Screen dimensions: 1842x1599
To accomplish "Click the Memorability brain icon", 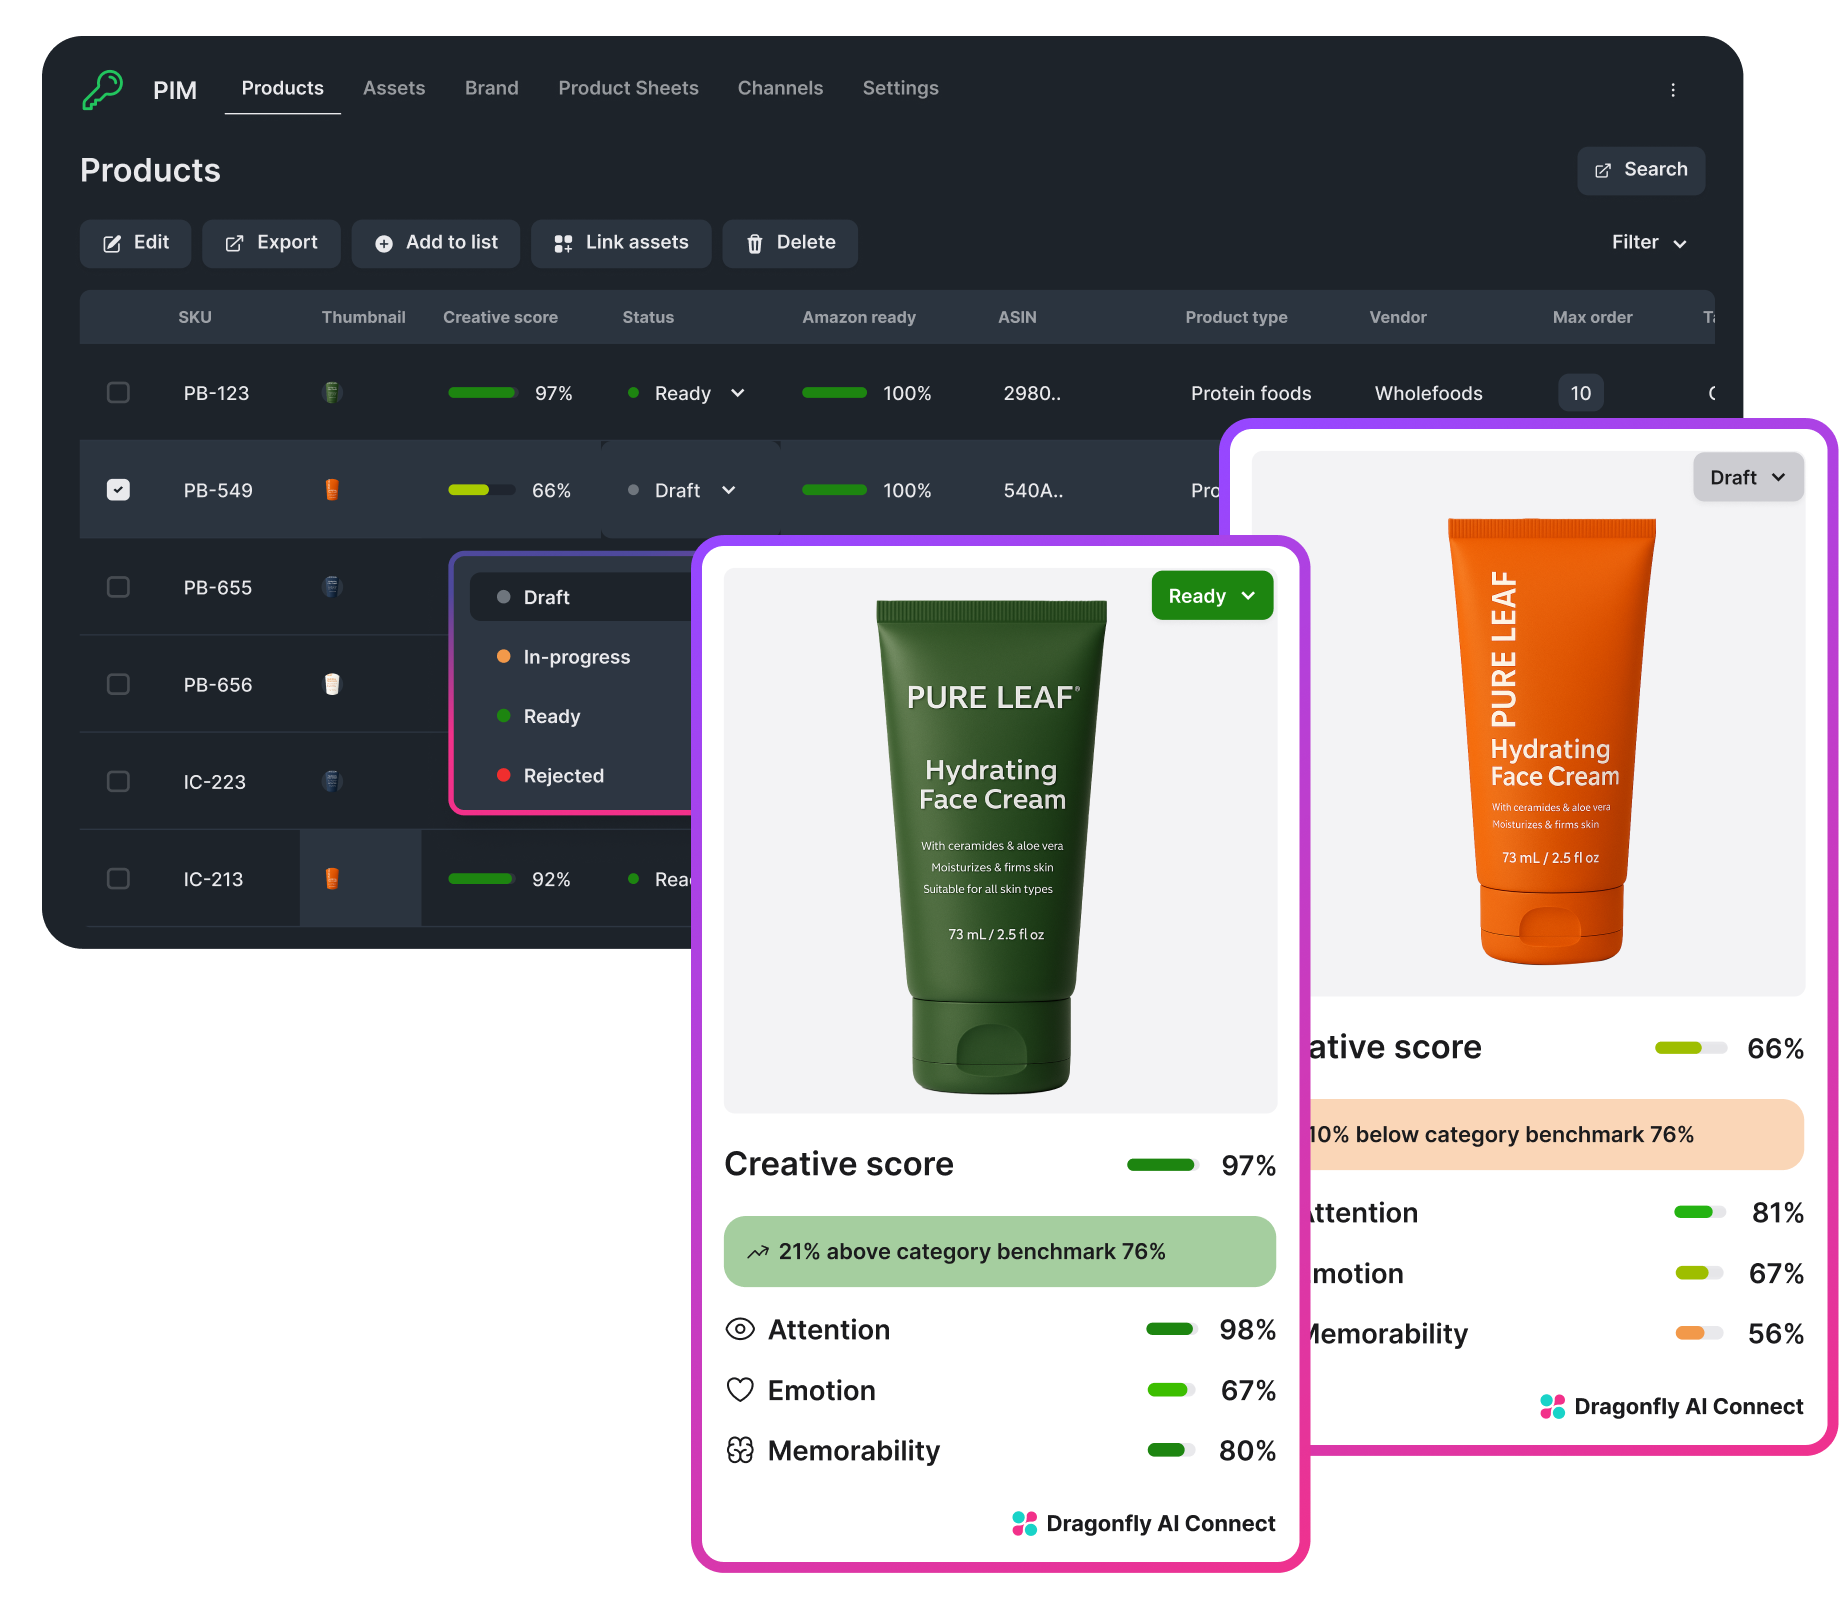I will pos(740,1450).
